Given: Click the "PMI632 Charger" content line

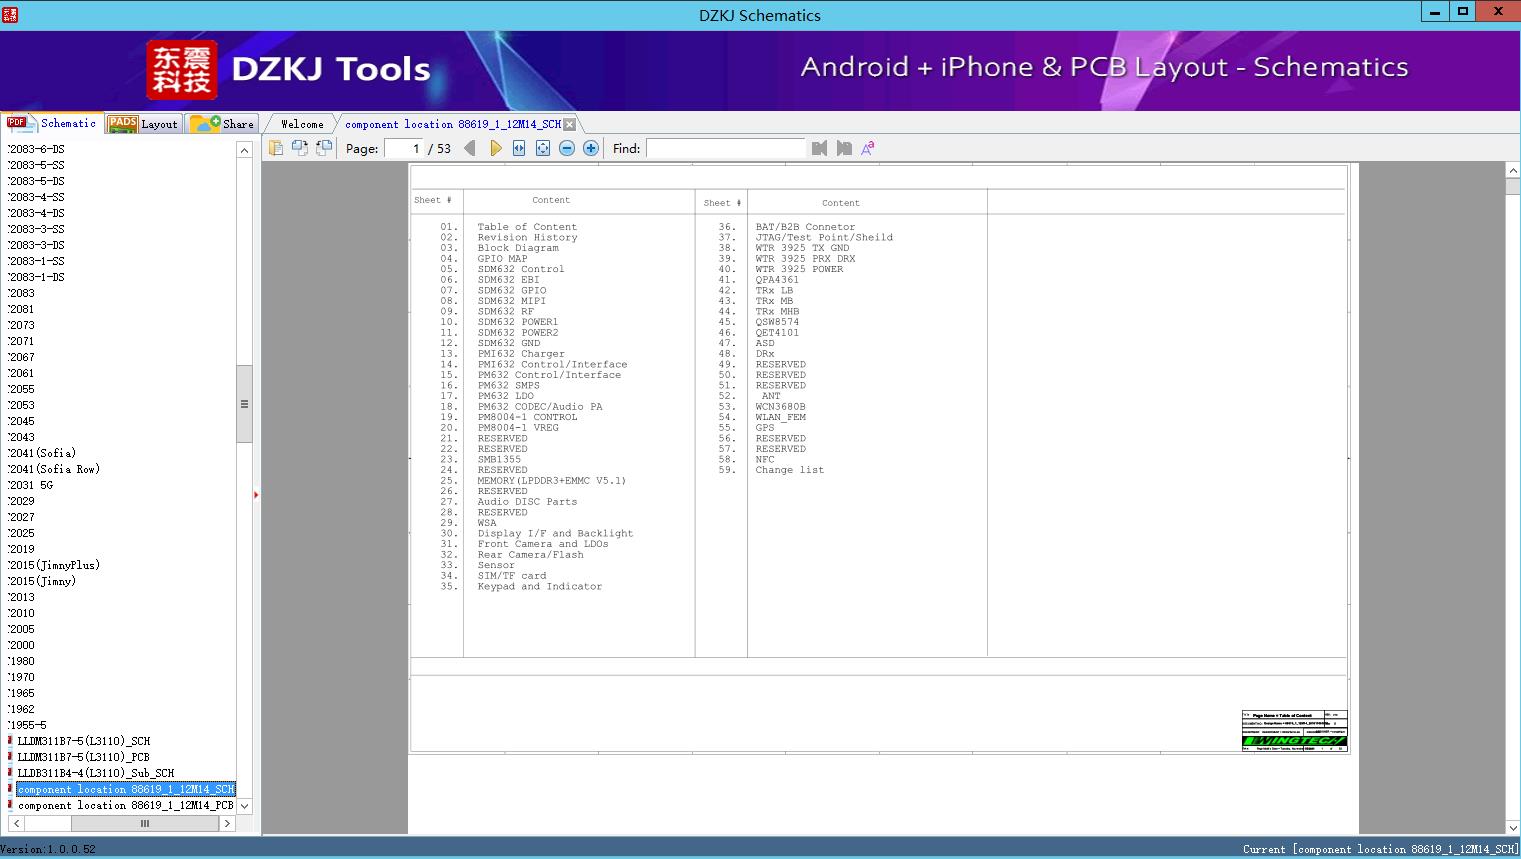Looking at the screenshot, I should click(521, 354).
